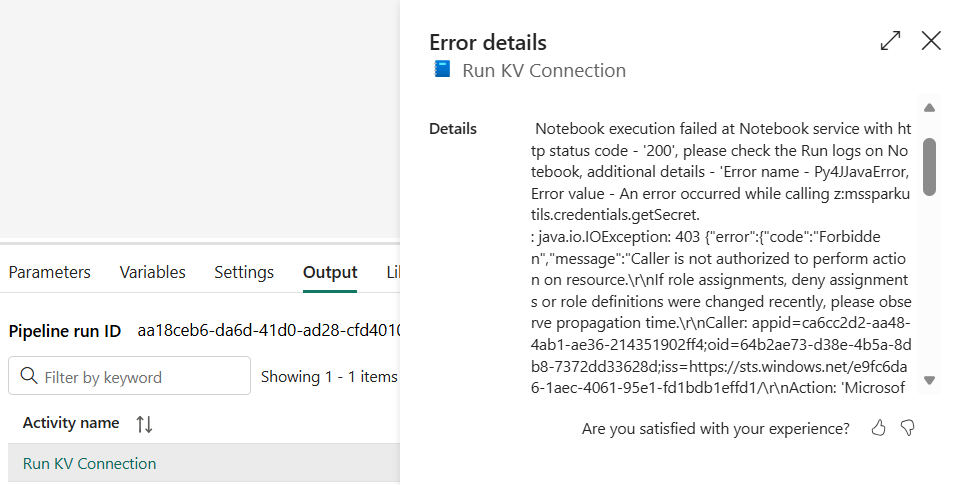Click the Activity name column header
The image size is (967, 485).
[x=71, y=423]
